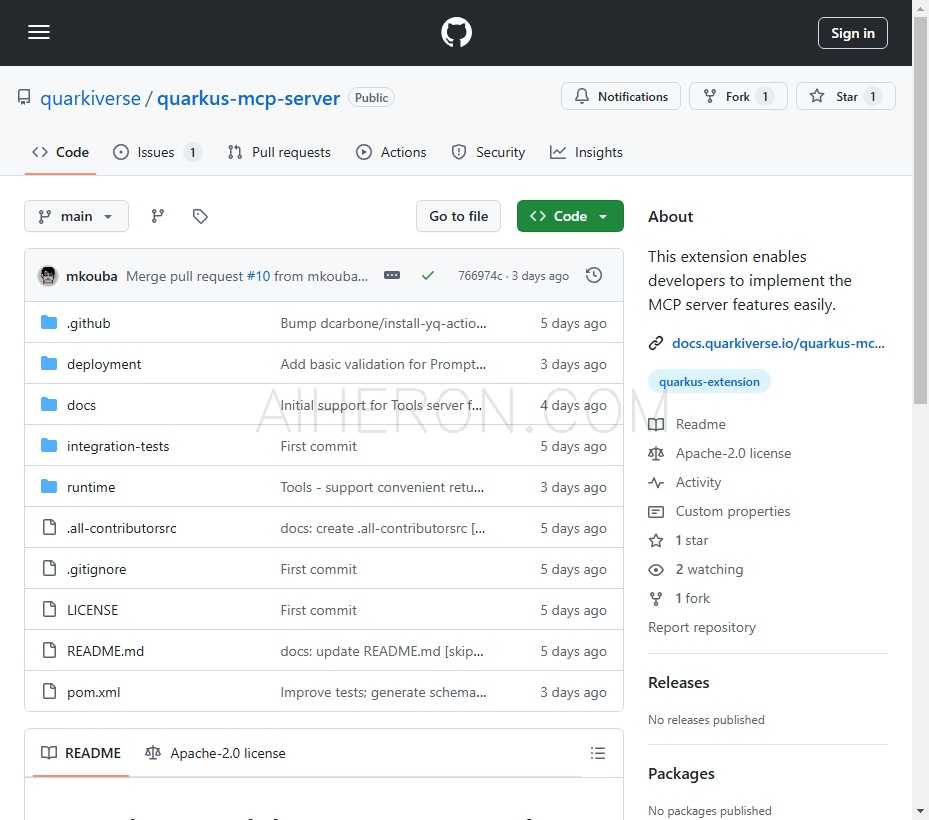Switch to the Pull requests tab
929x820 pixels.
click(279, 152)
